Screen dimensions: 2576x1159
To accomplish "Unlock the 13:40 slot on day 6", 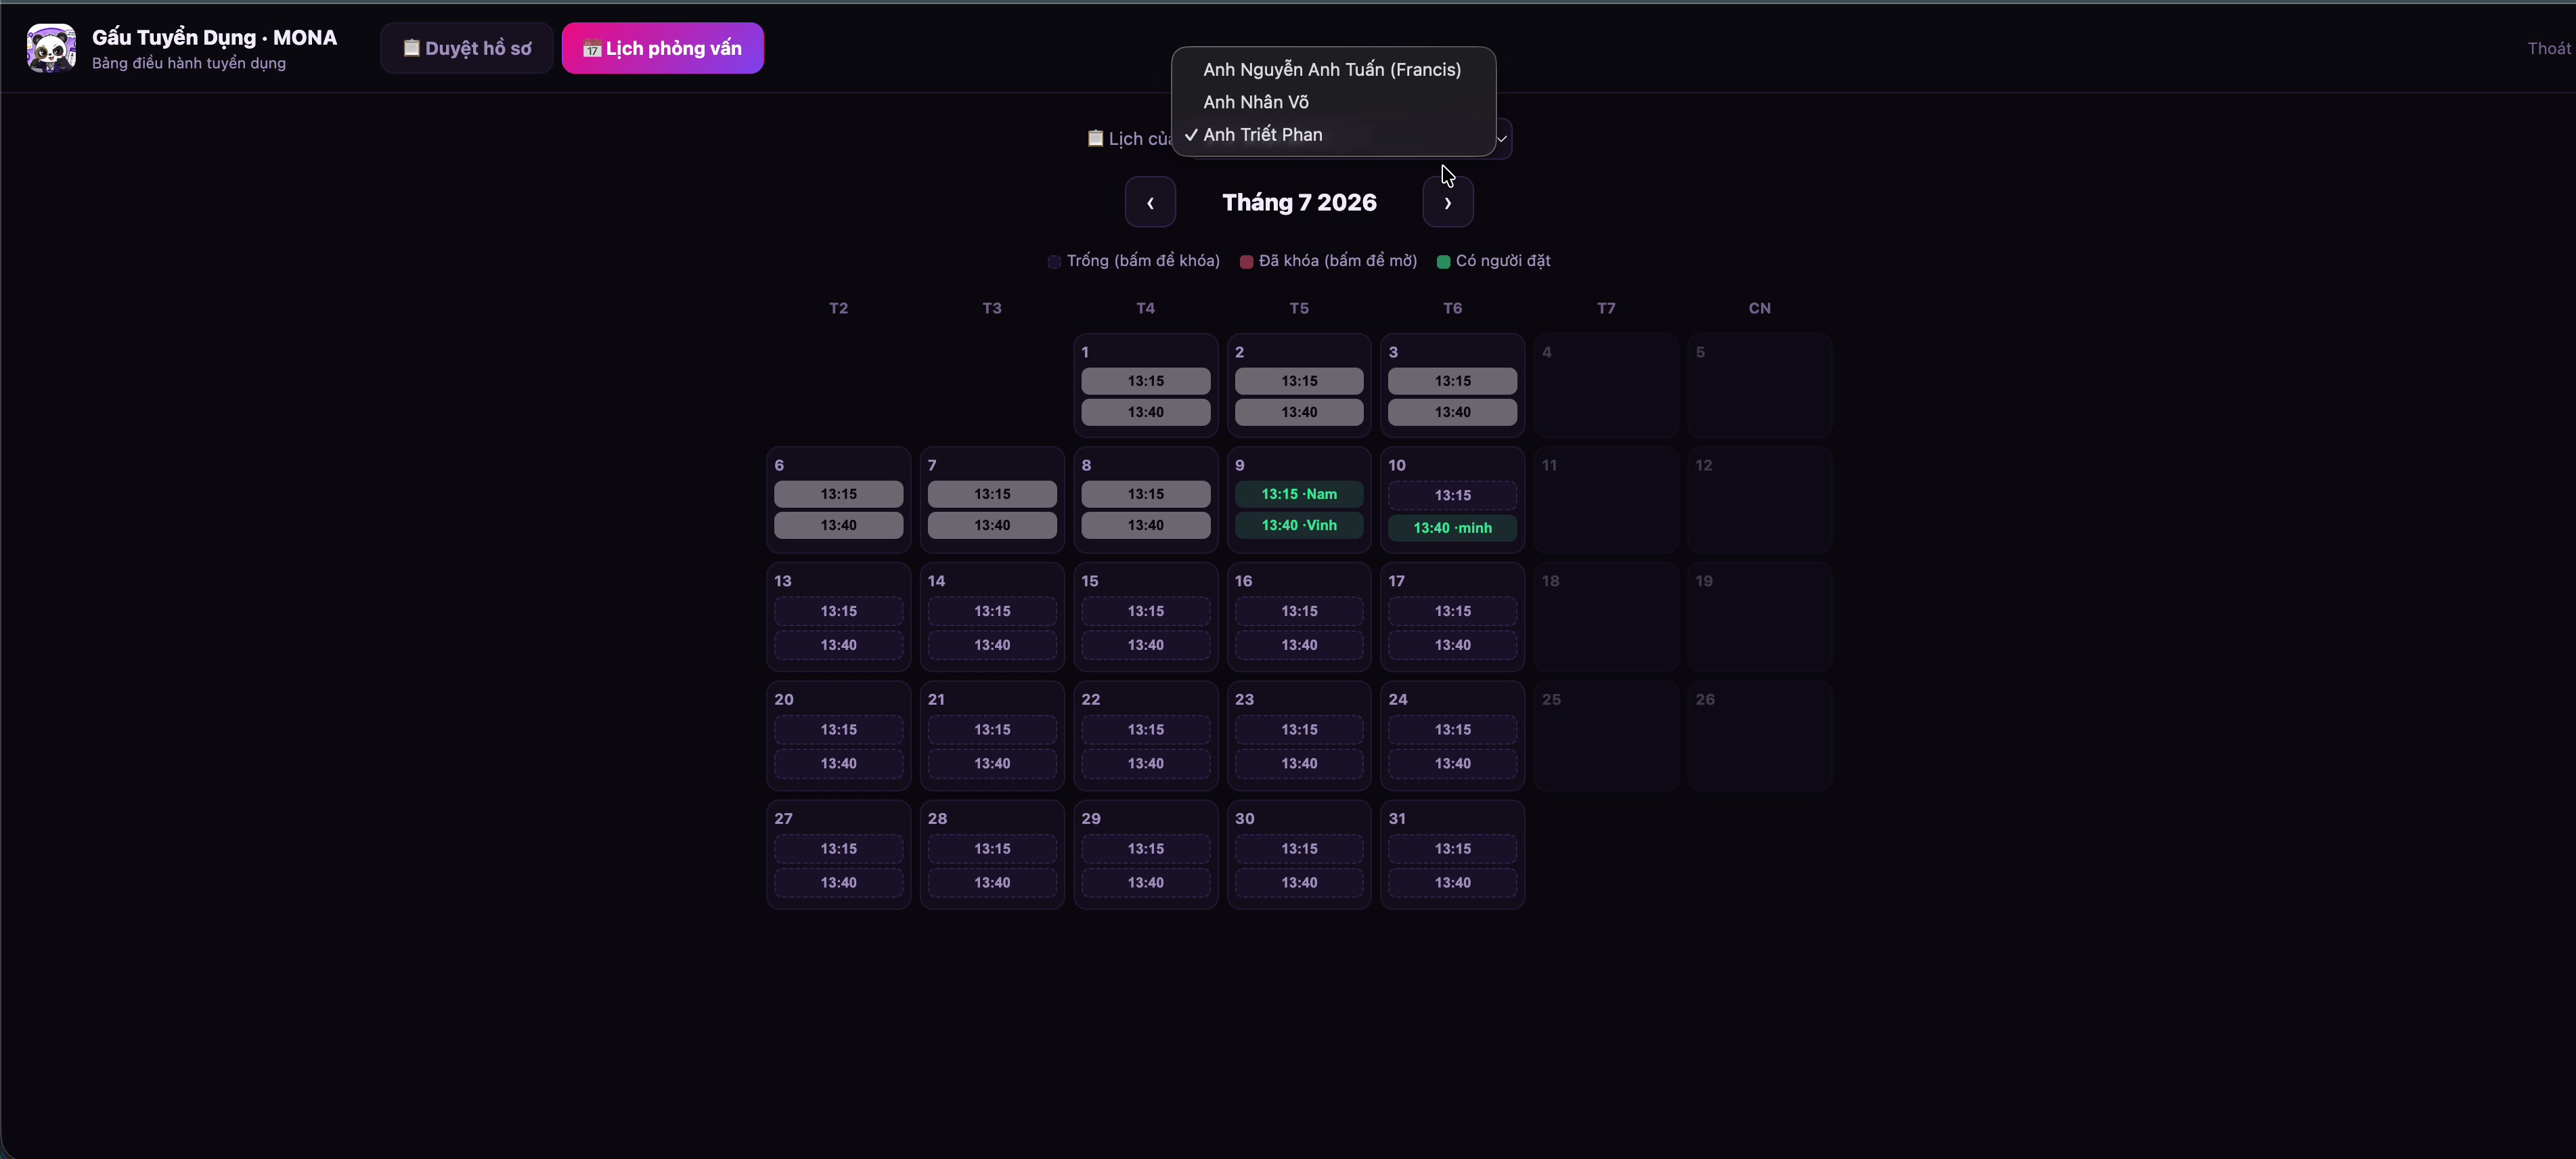I will click(838, 525).
